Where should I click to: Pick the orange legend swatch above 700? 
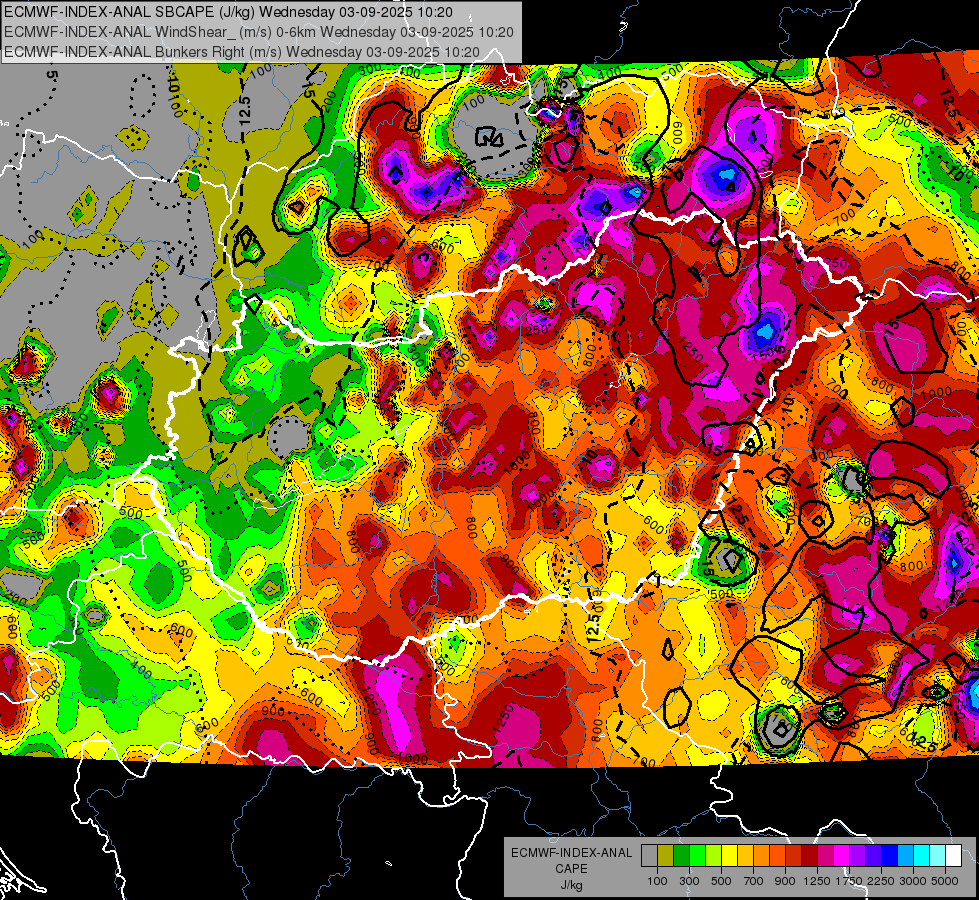coord(762,856)
